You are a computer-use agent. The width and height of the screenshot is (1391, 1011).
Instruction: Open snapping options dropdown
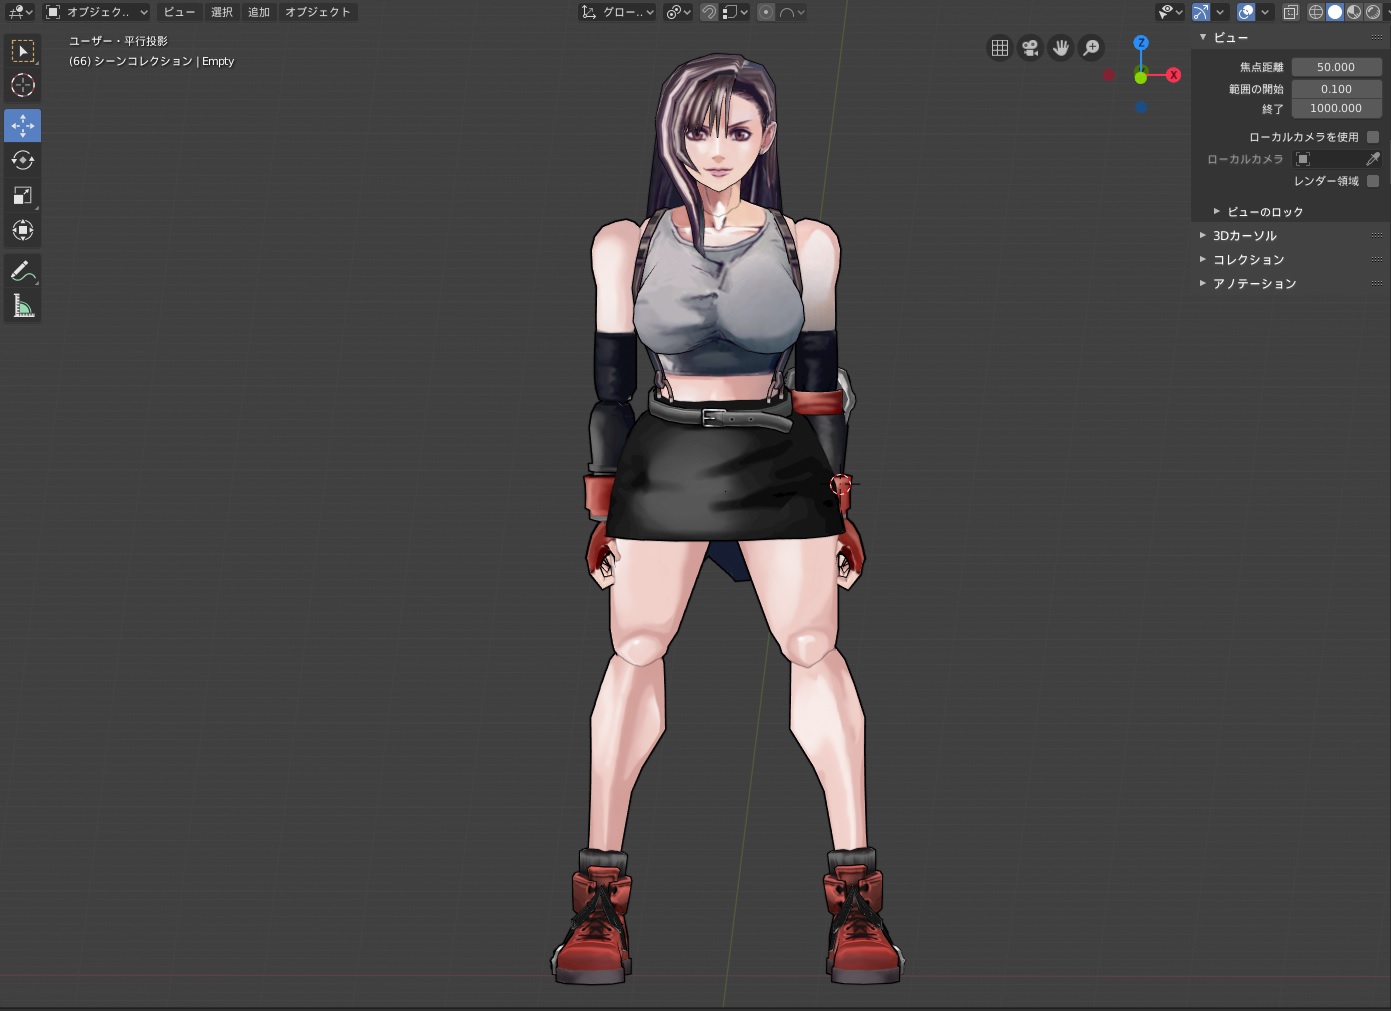(x=735, y=12)
